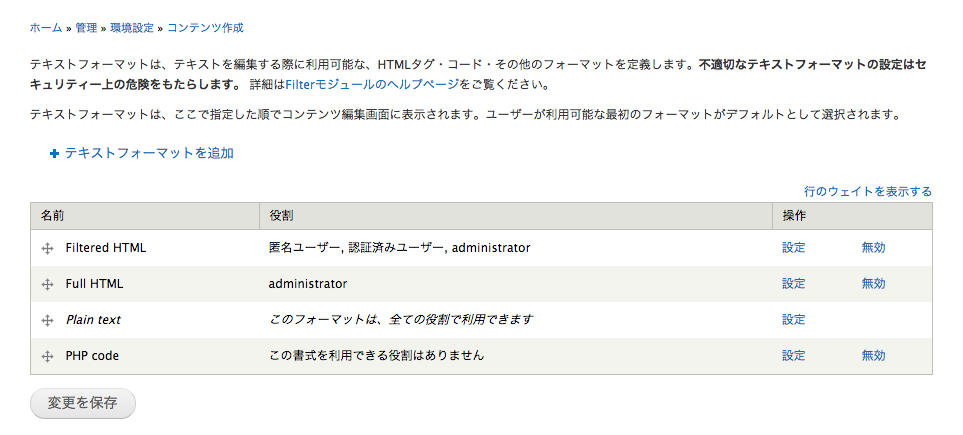Open 設定 for PHP code format
The image size is (963, 435).
pyautogui.click(x=794, y=356)
